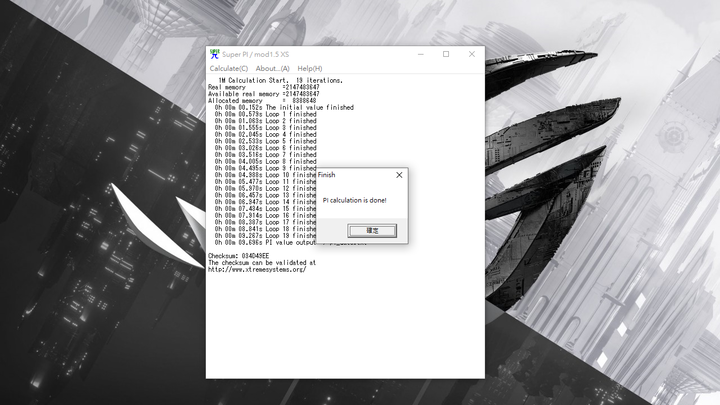This screenshot has height=405, width=720.
Task: Click the 'Available real memory' line
Action: (264, 94)
